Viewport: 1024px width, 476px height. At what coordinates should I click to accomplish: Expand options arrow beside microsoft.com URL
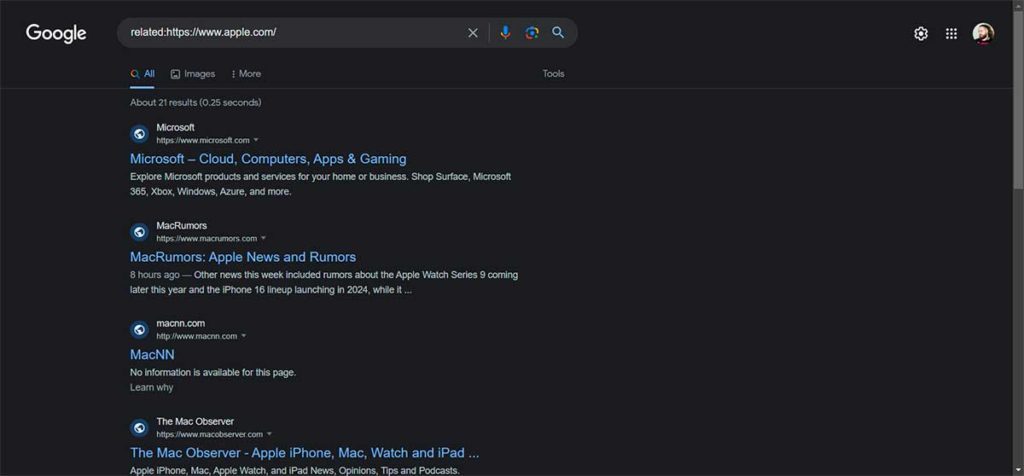coord(256,140)
